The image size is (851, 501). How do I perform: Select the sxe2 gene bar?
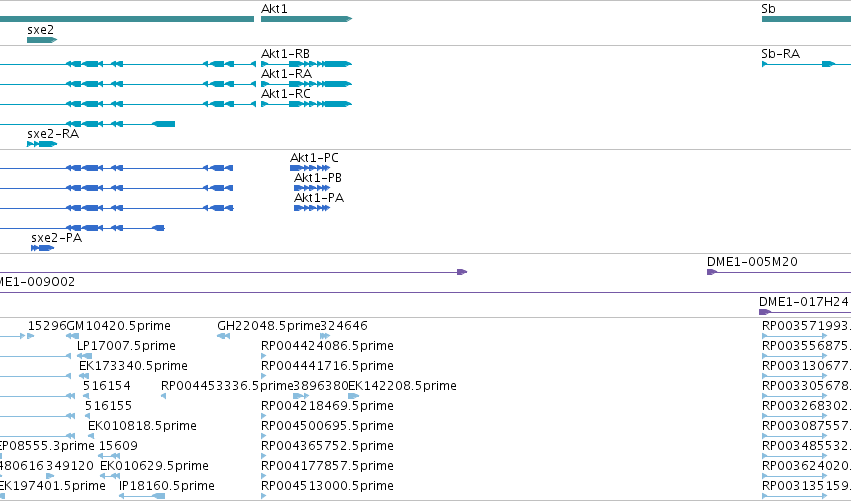click(42, 40)
